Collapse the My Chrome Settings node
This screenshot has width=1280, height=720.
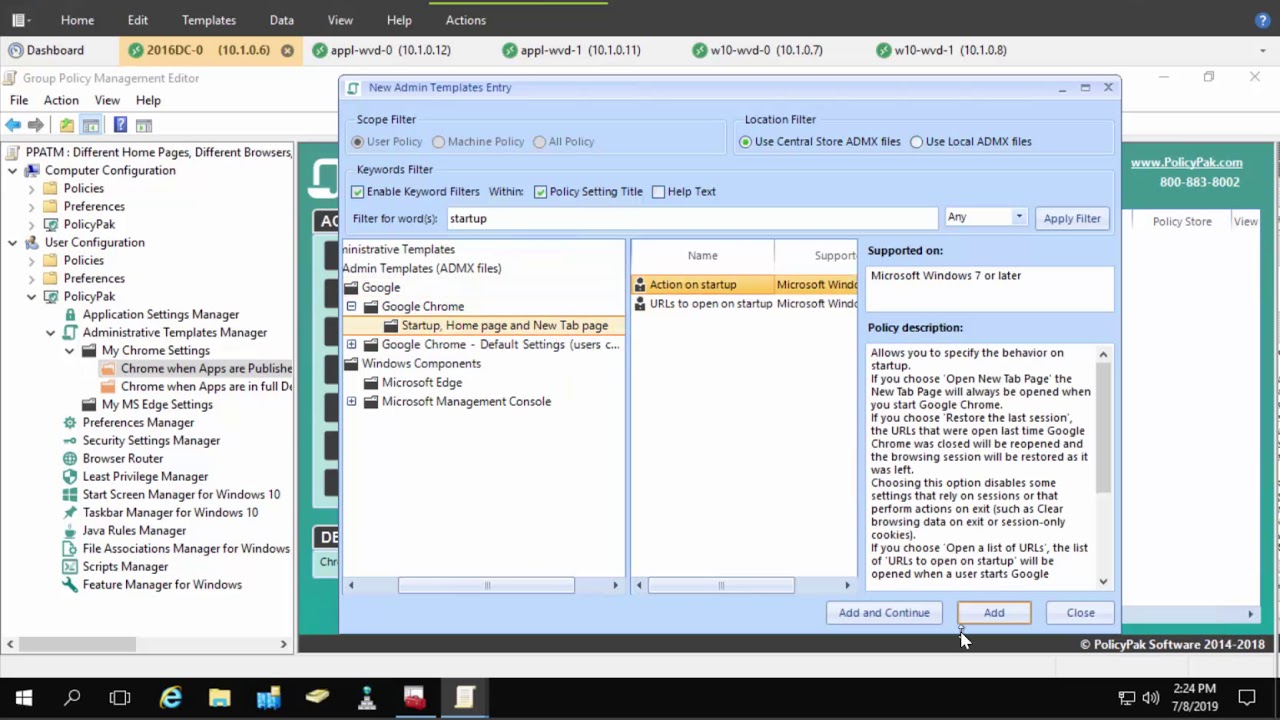pos(69,350)
